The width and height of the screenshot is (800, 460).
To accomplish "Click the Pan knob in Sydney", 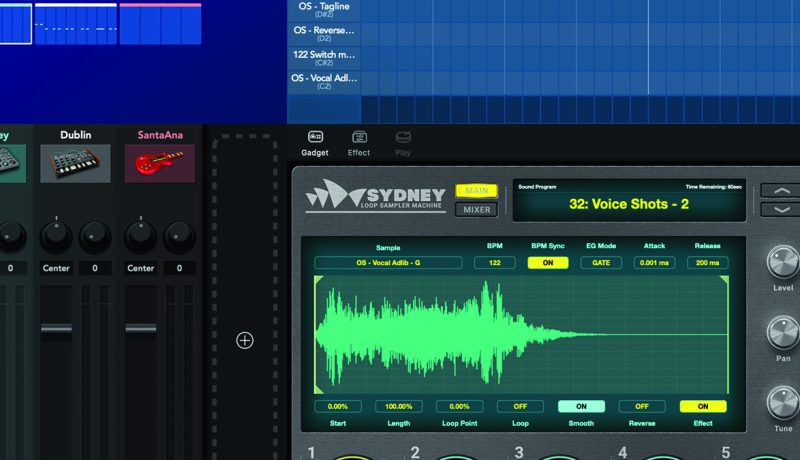I will tap(783, 333).
